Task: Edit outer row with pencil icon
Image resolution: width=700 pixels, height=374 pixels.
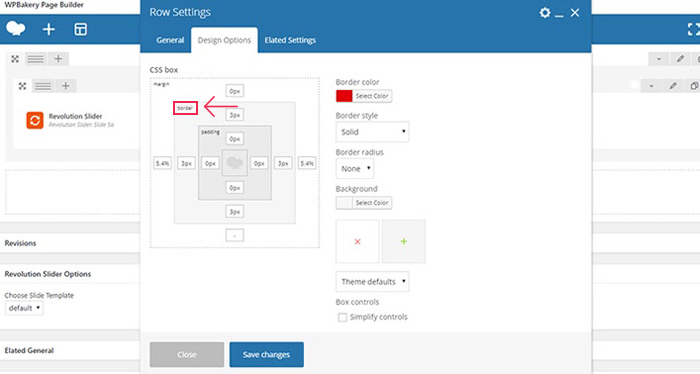Action: 680,59
